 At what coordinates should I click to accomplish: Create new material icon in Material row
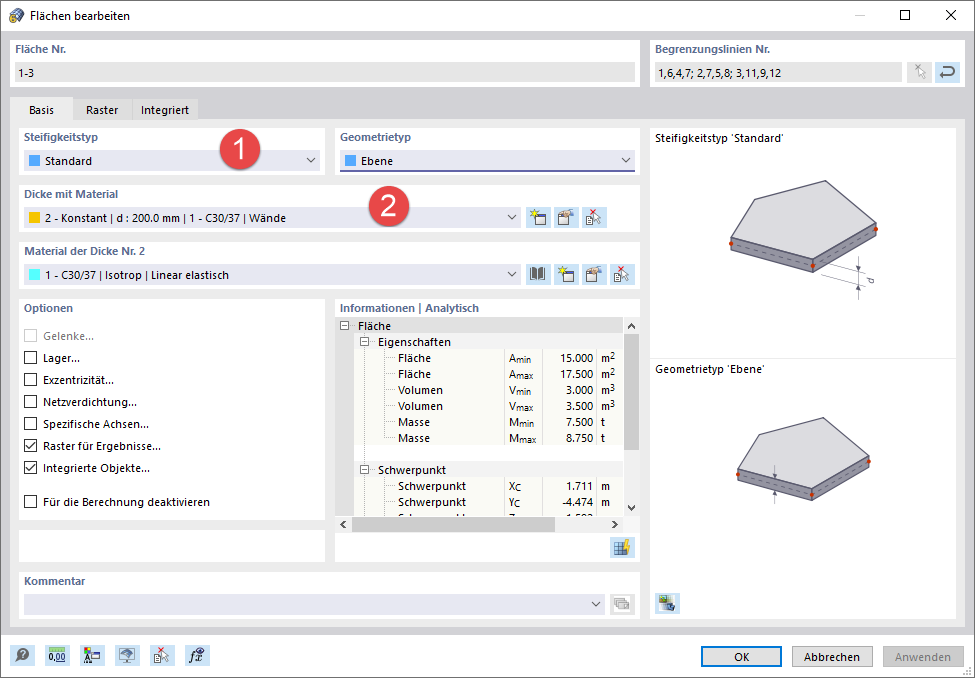(566, 274)
